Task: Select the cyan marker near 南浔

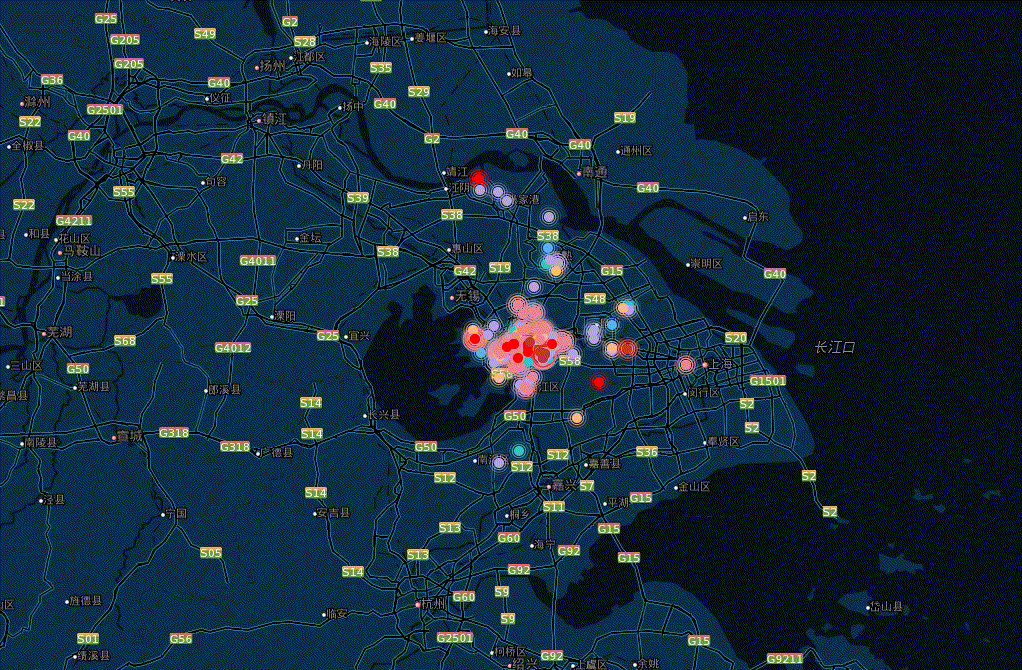Action: click(518, 451)
